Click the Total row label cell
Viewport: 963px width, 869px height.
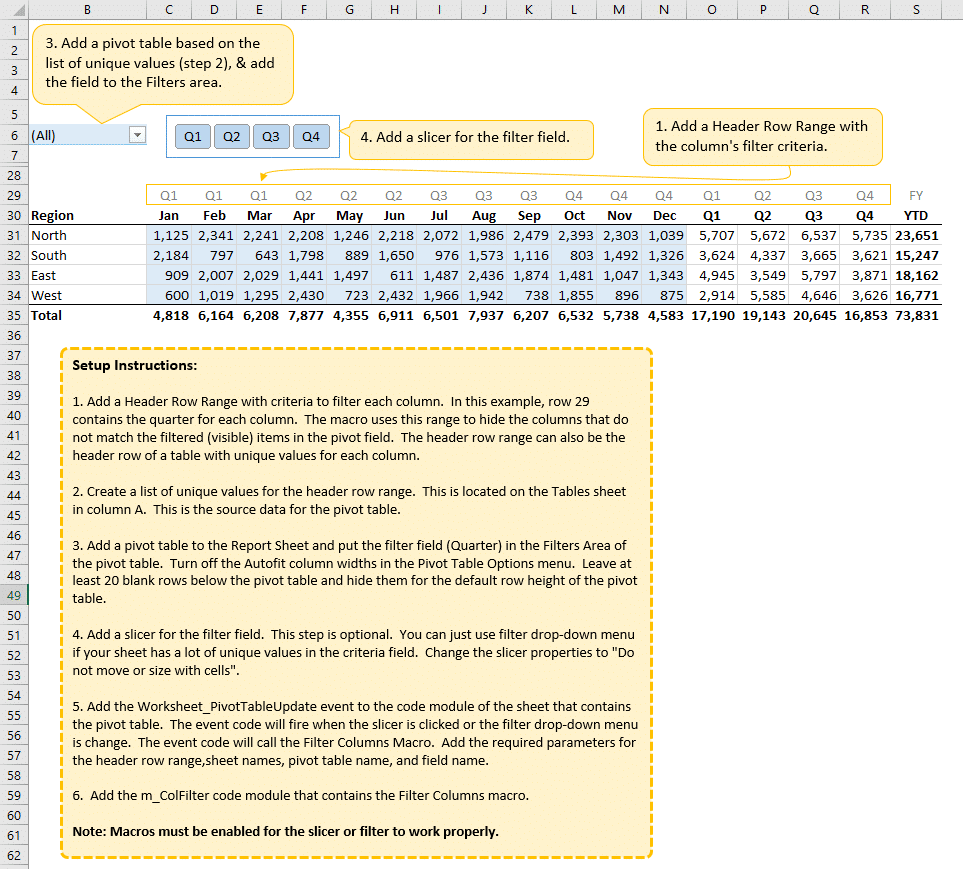coord(47,315)
